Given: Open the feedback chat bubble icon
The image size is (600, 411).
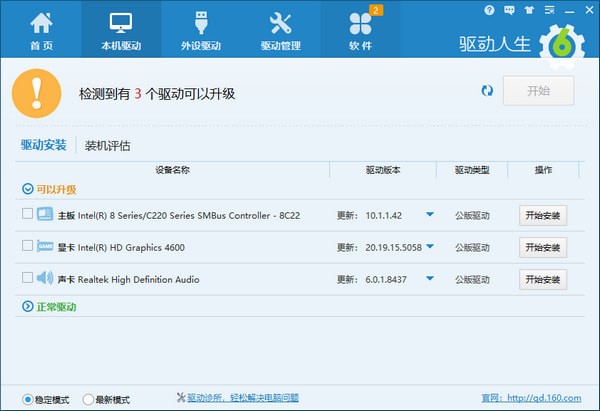Looking at the screenshot, I should pyautogui.click(x=508, y=11).
